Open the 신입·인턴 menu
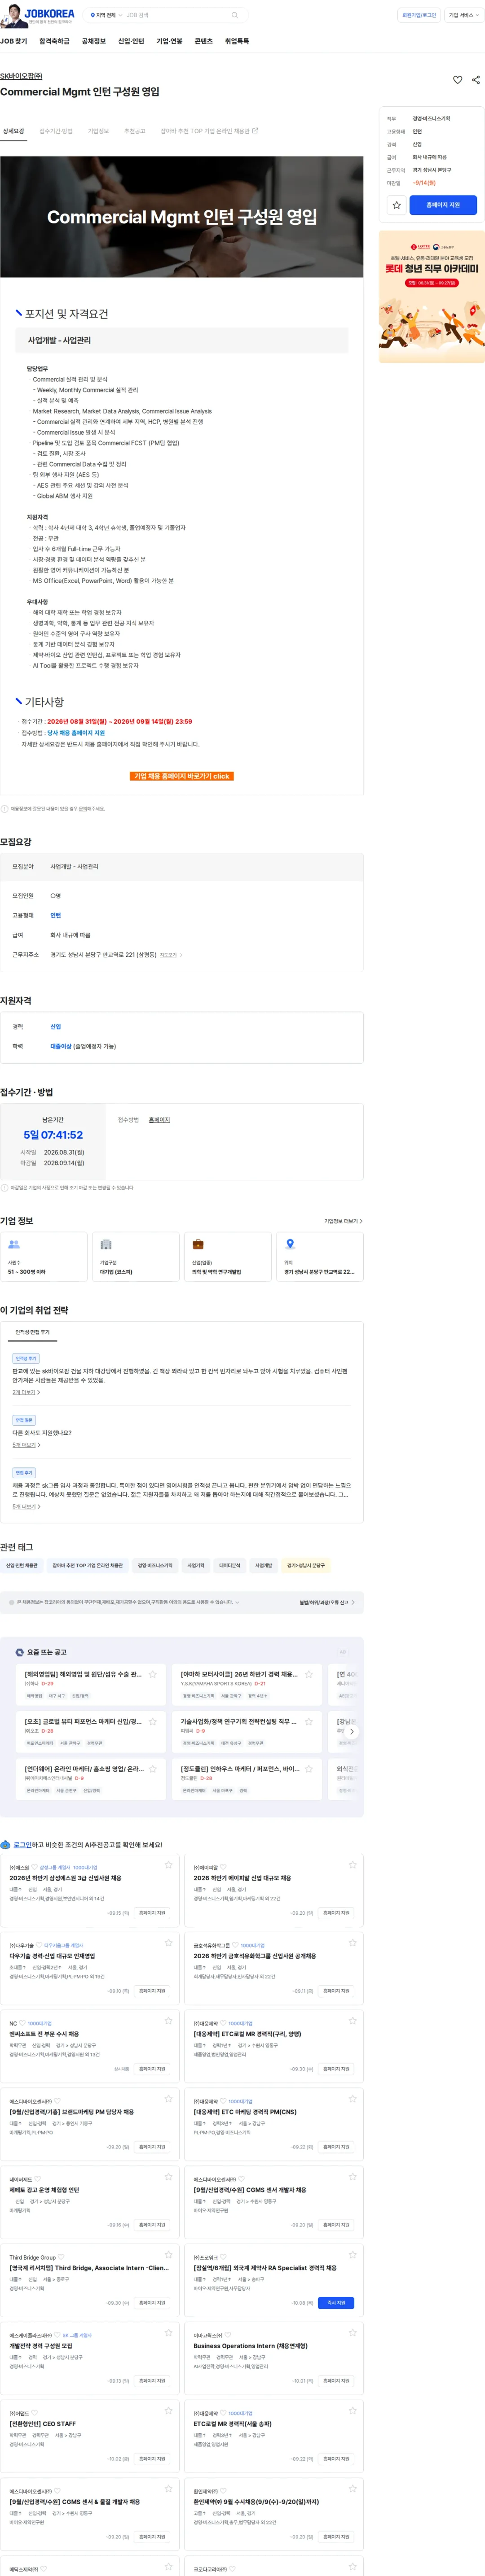Viewport: 485px width, 2576px height. pyautogui.click(x=131, y=41)
